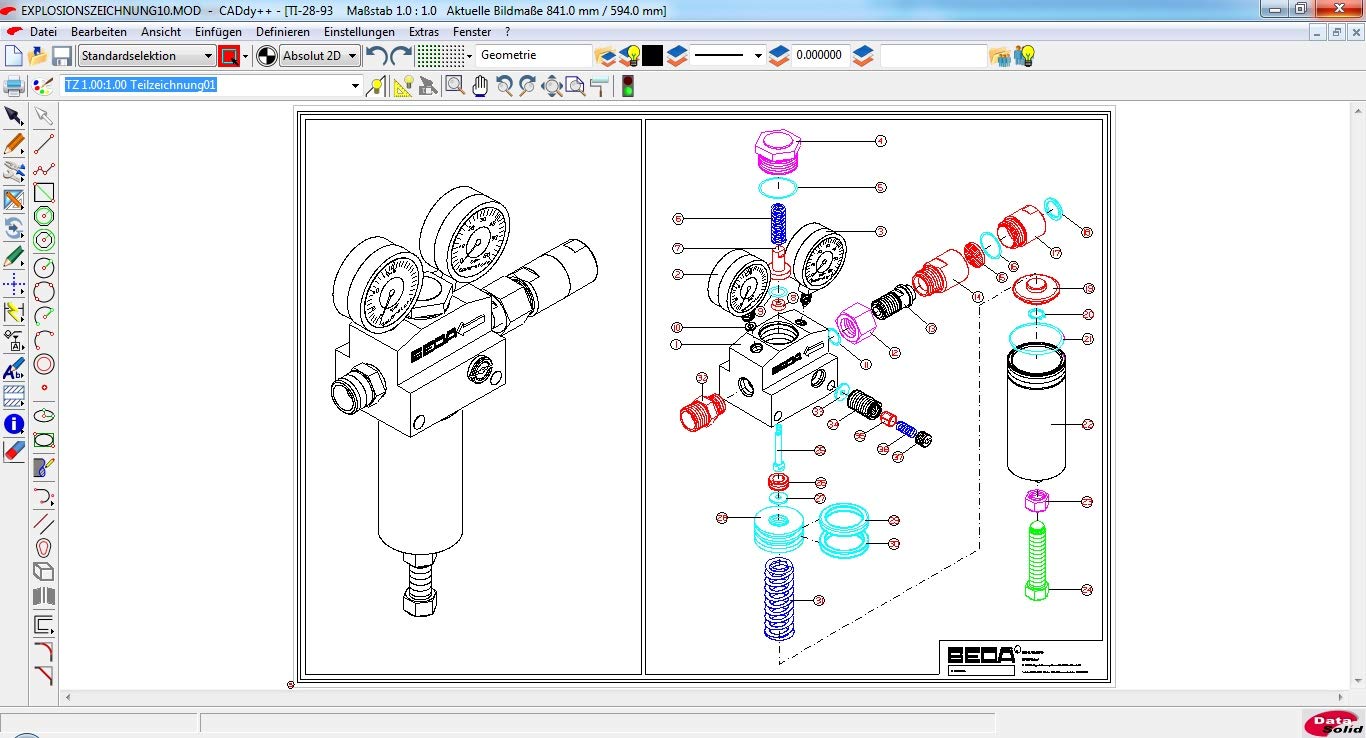
Task: Print the drawing with printer icon
Action: click(x=15, y=86)
